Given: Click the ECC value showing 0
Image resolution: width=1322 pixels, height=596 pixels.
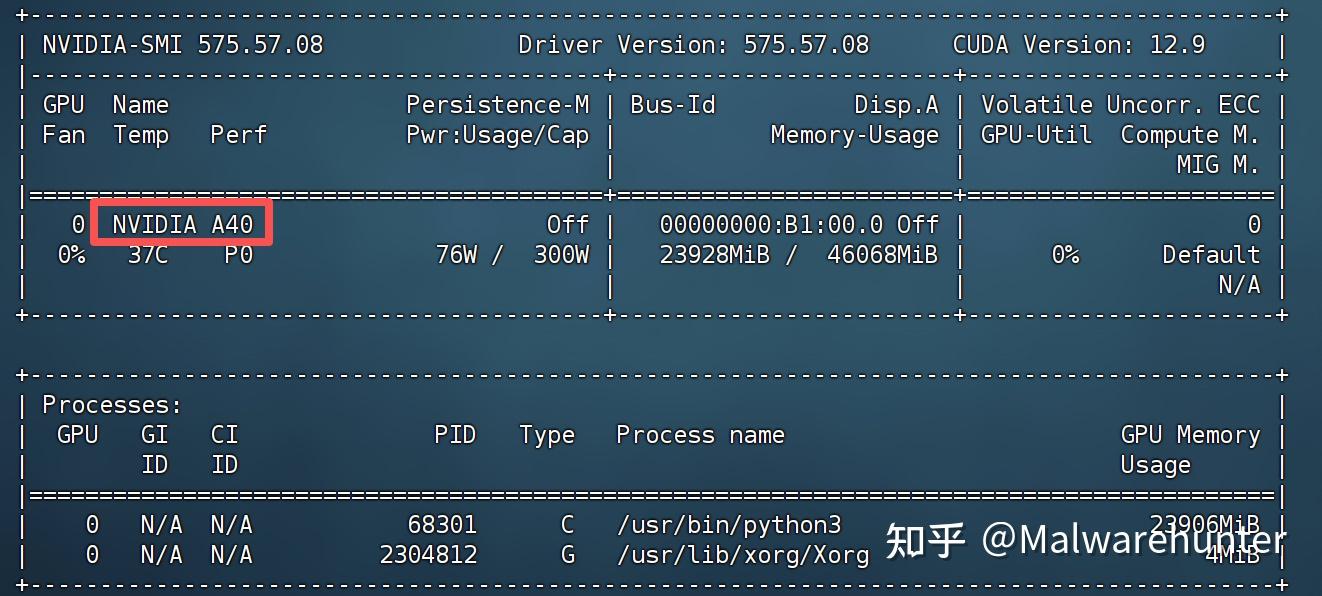Looking at the screenshot, I should click(1253, 224).
